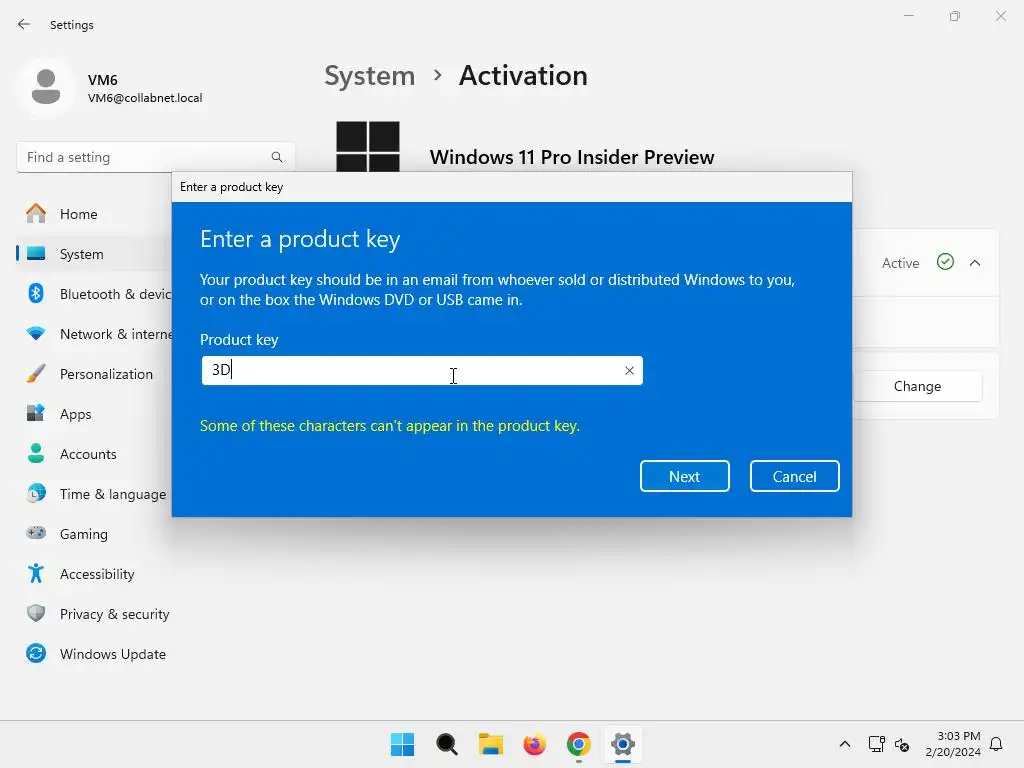
Task: Open the clock showing 3:03 PM
Action: click(x=953, y=744)
